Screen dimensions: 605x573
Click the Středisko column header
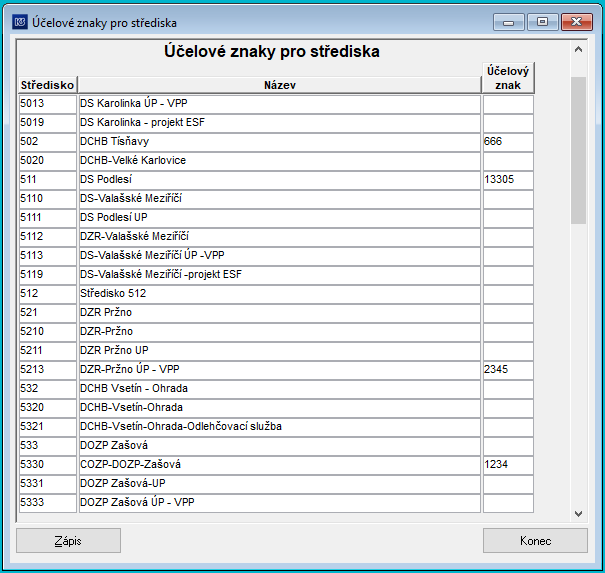(x=47, y=85)
